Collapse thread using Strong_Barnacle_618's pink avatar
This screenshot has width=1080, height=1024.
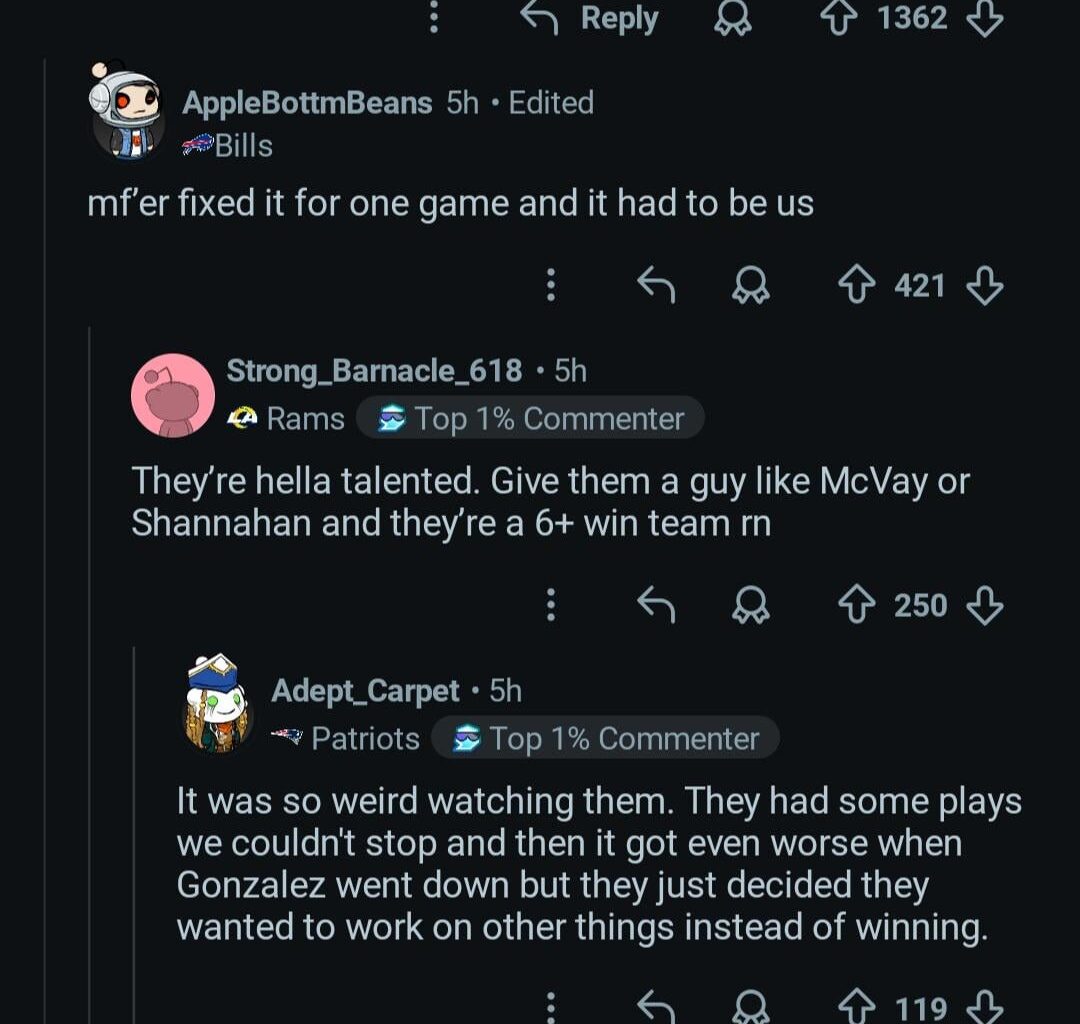173,395
